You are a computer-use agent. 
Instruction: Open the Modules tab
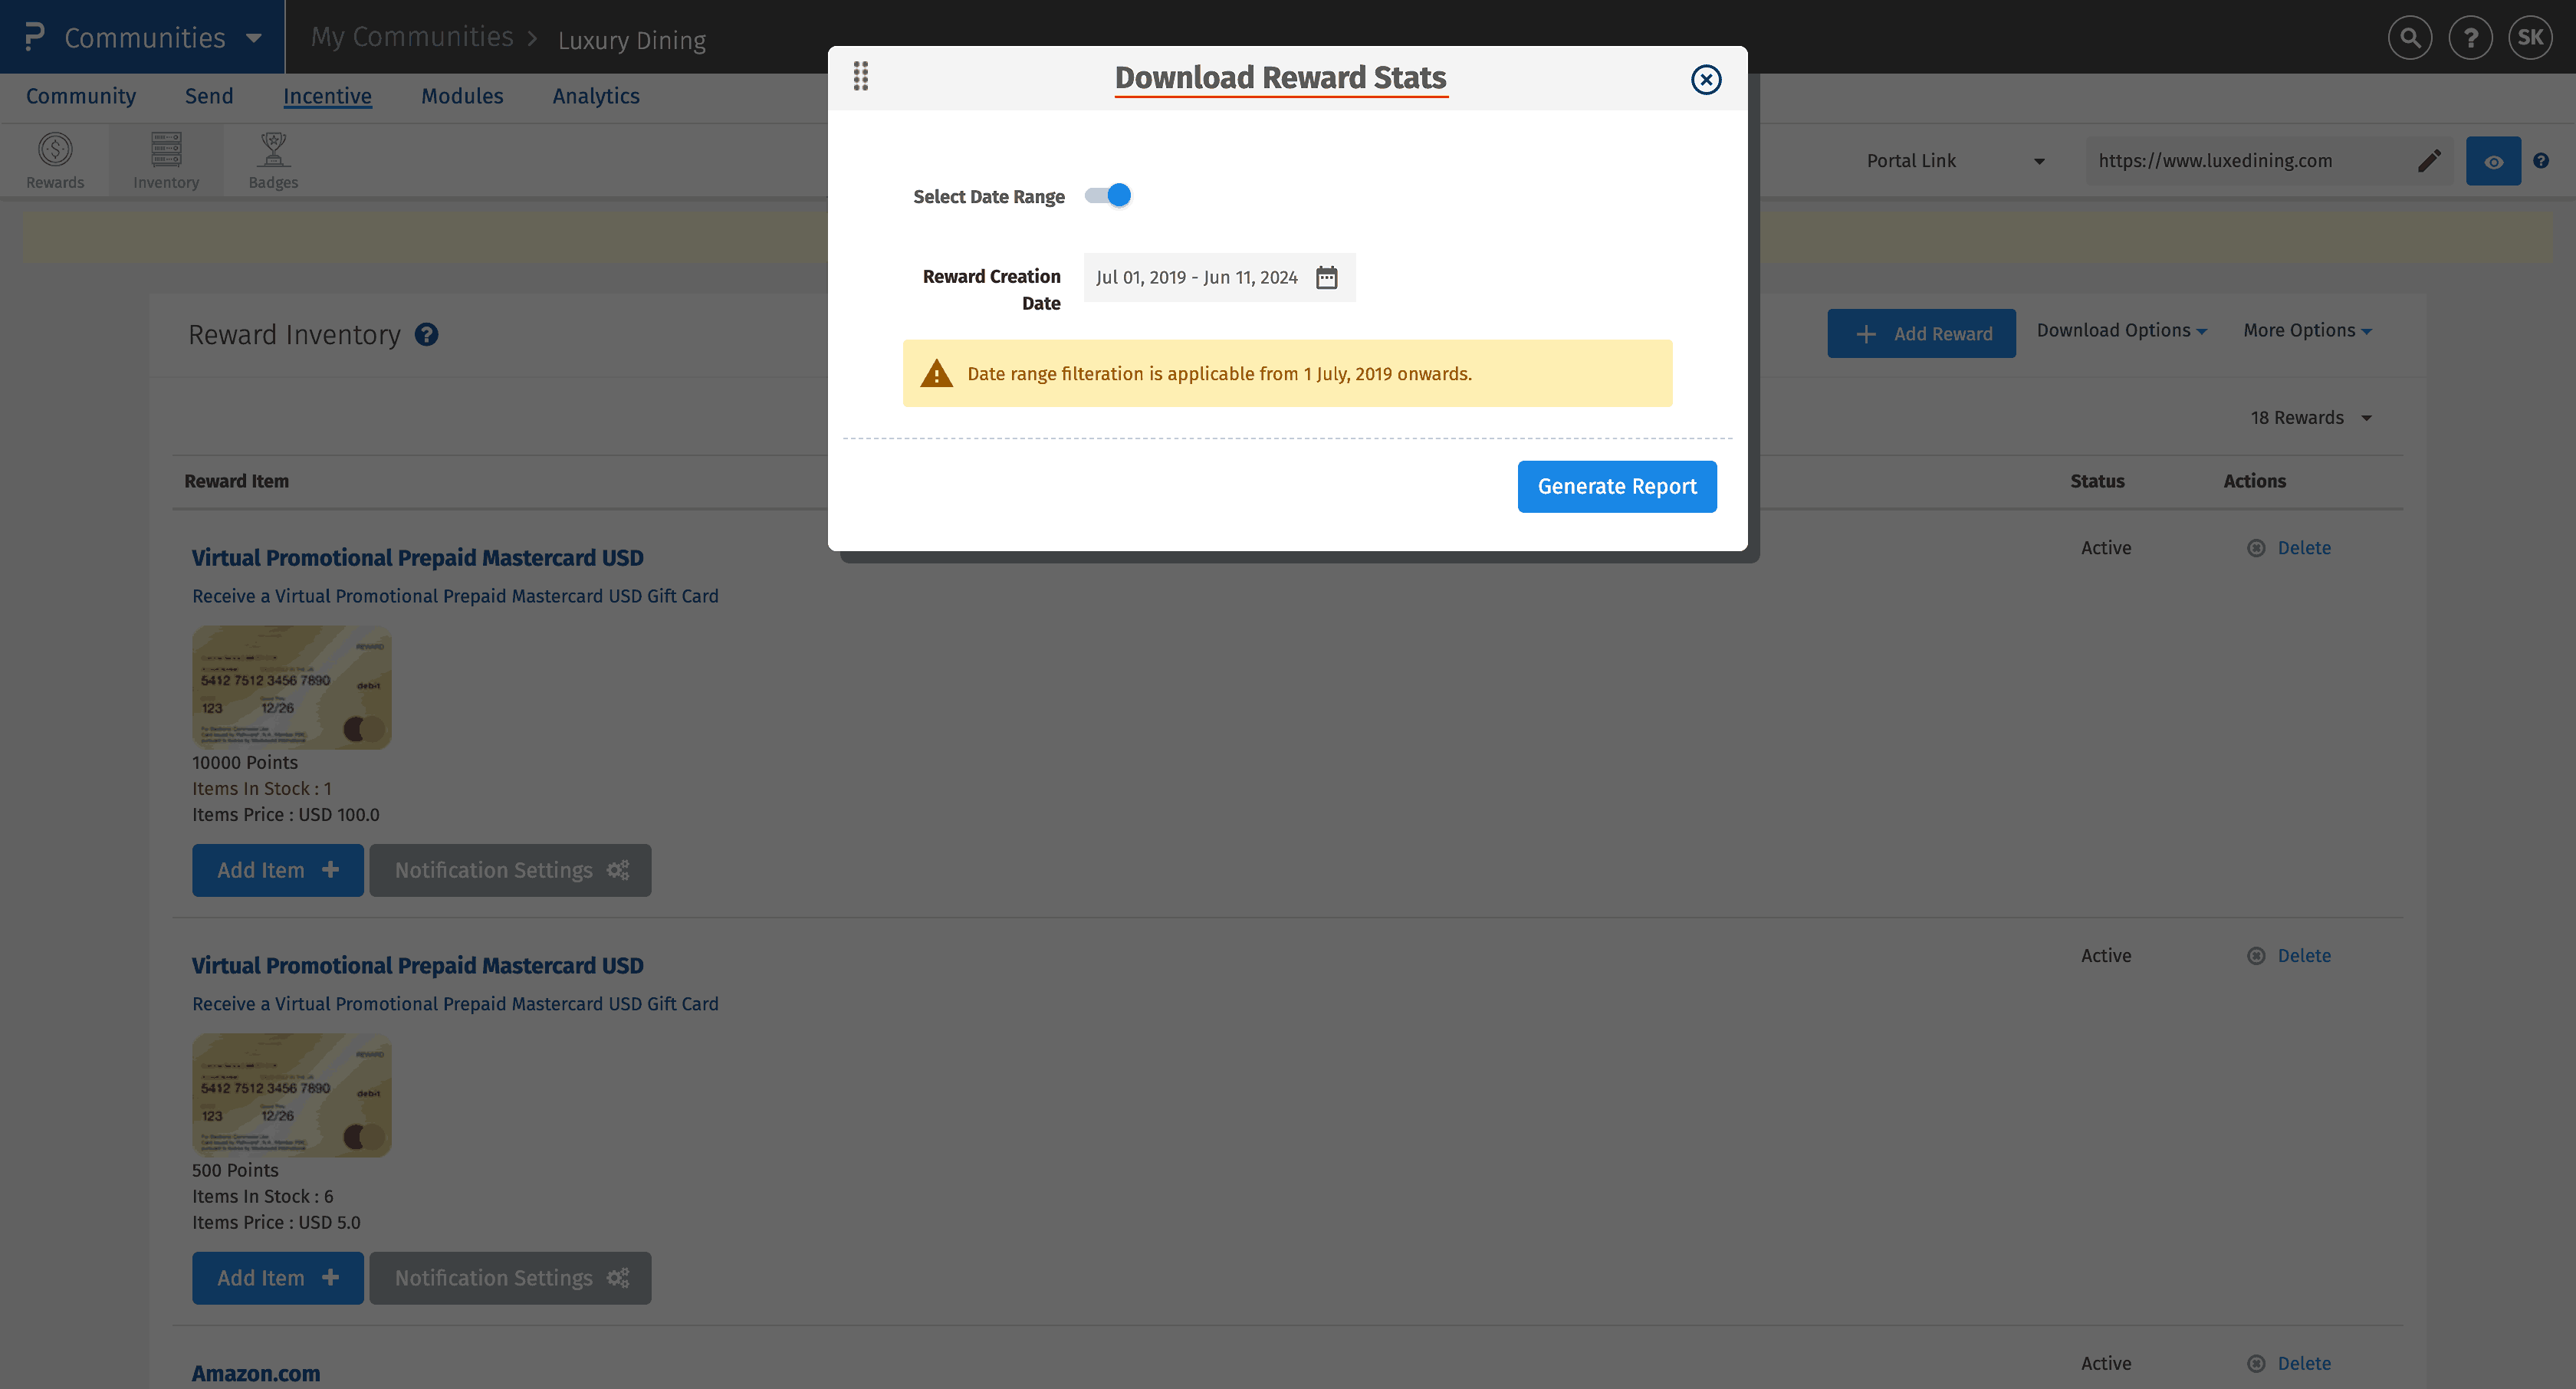(462, 96)
